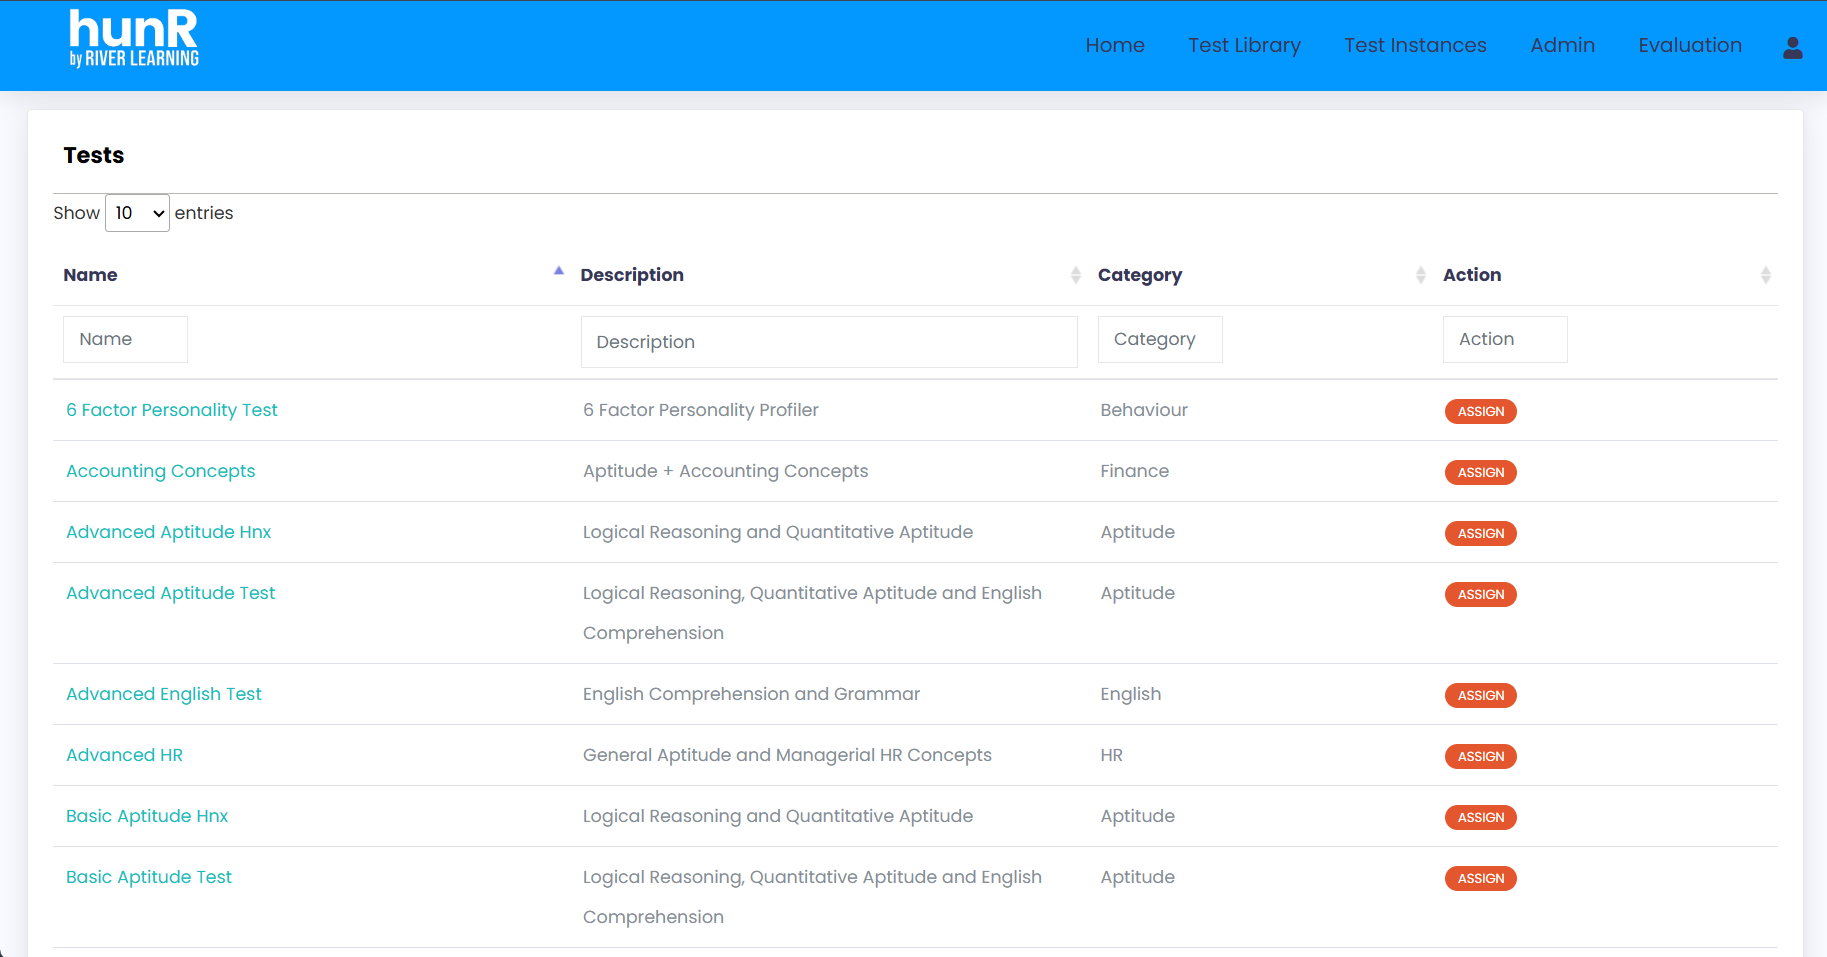Open the Advanced English Test link

pos(164,694)
